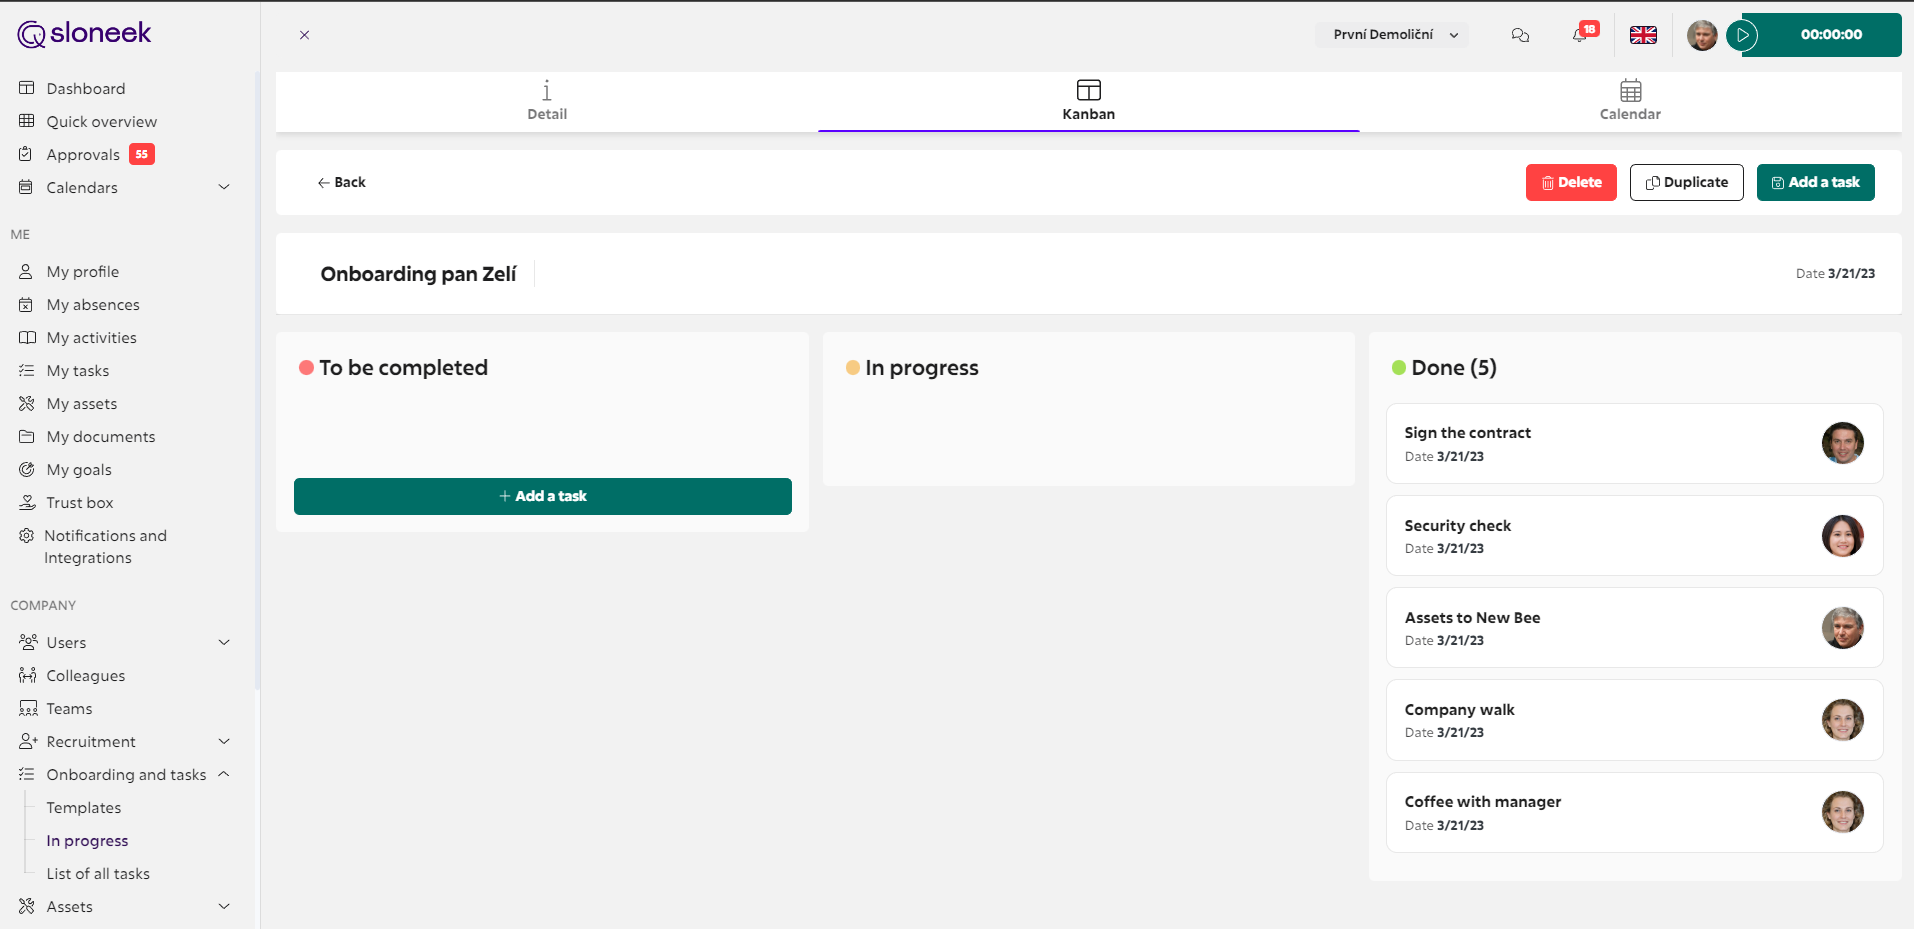Expand the Calendars menu chevron
1914x929 pixels.
click(x=224, y=187)
